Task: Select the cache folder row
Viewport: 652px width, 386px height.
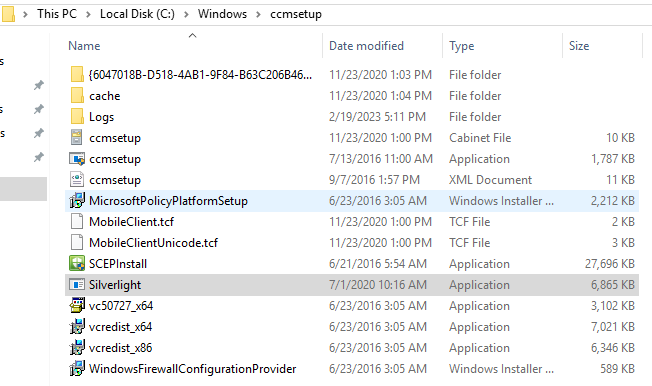Action: (x=352, y=96)
